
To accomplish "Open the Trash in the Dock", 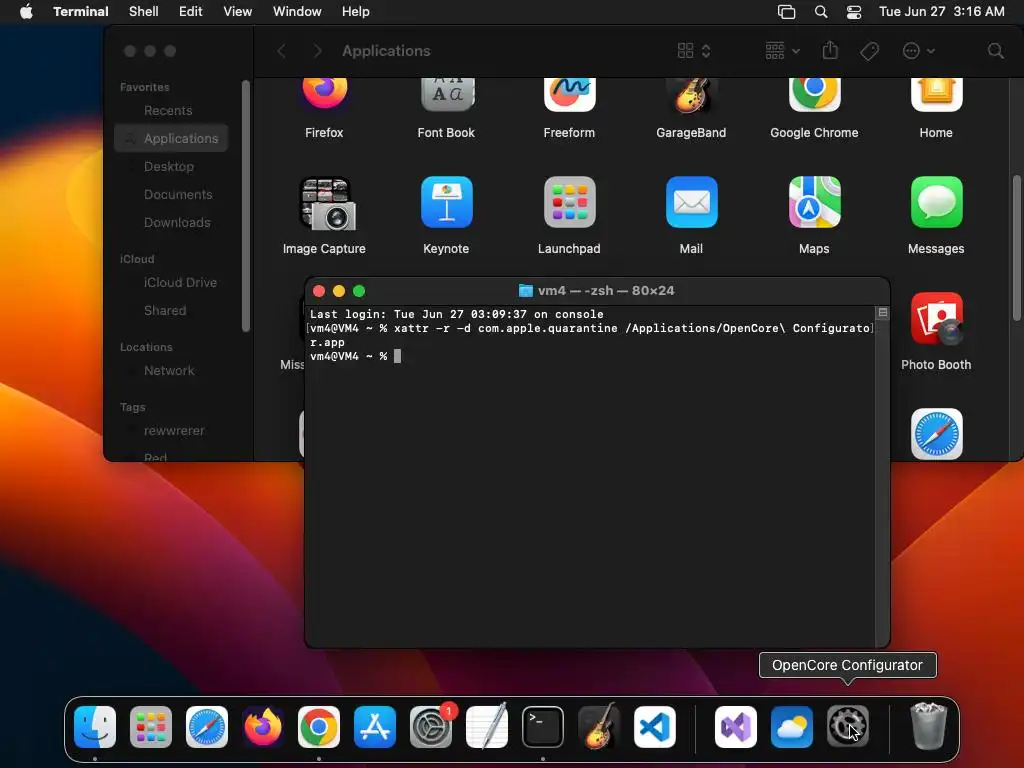I will point(929,727).
